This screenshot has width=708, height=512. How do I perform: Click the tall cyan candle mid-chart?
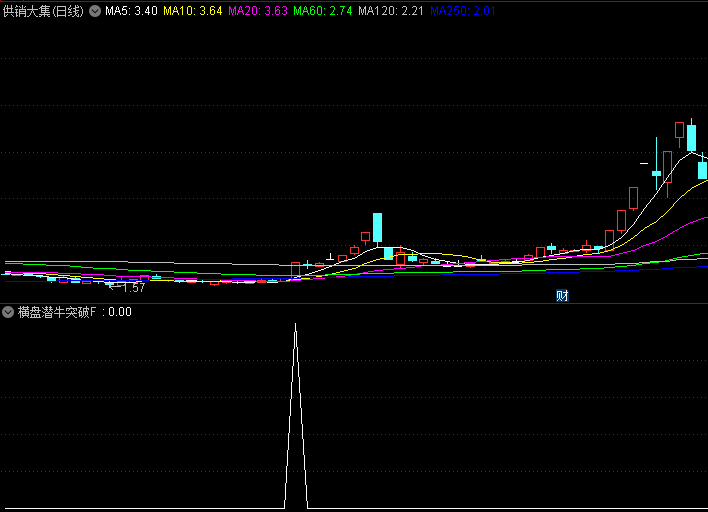click(x=377, y=228)
